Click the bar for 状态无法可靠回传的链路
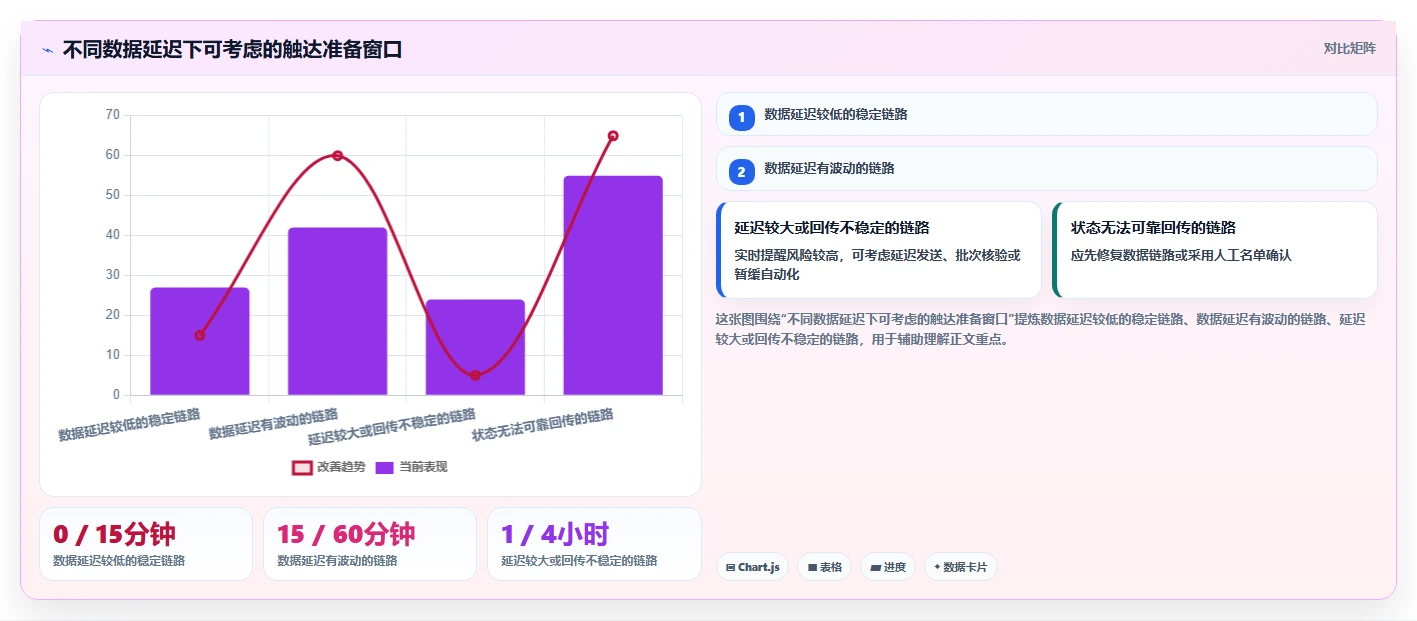 point(613,285)
